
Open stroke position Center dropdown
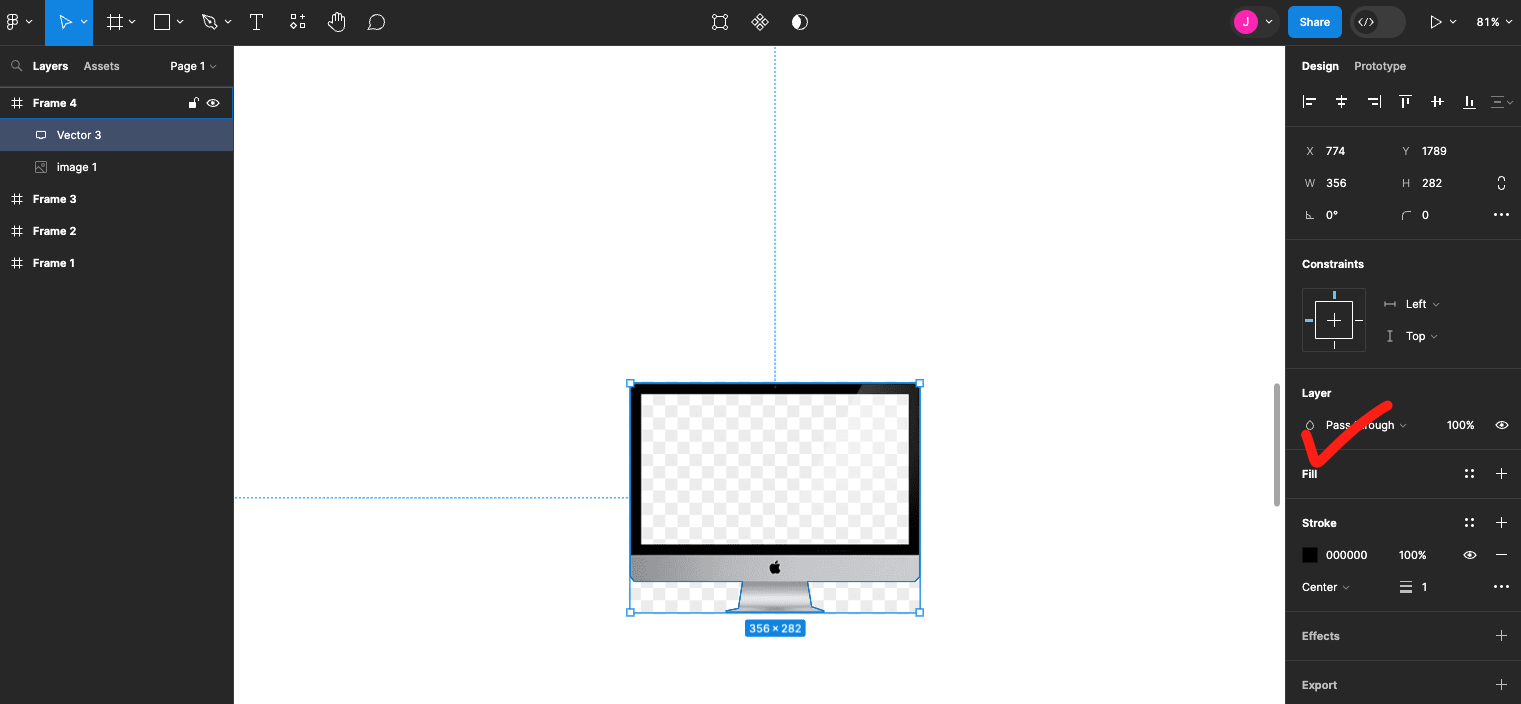coord(1326,587)
